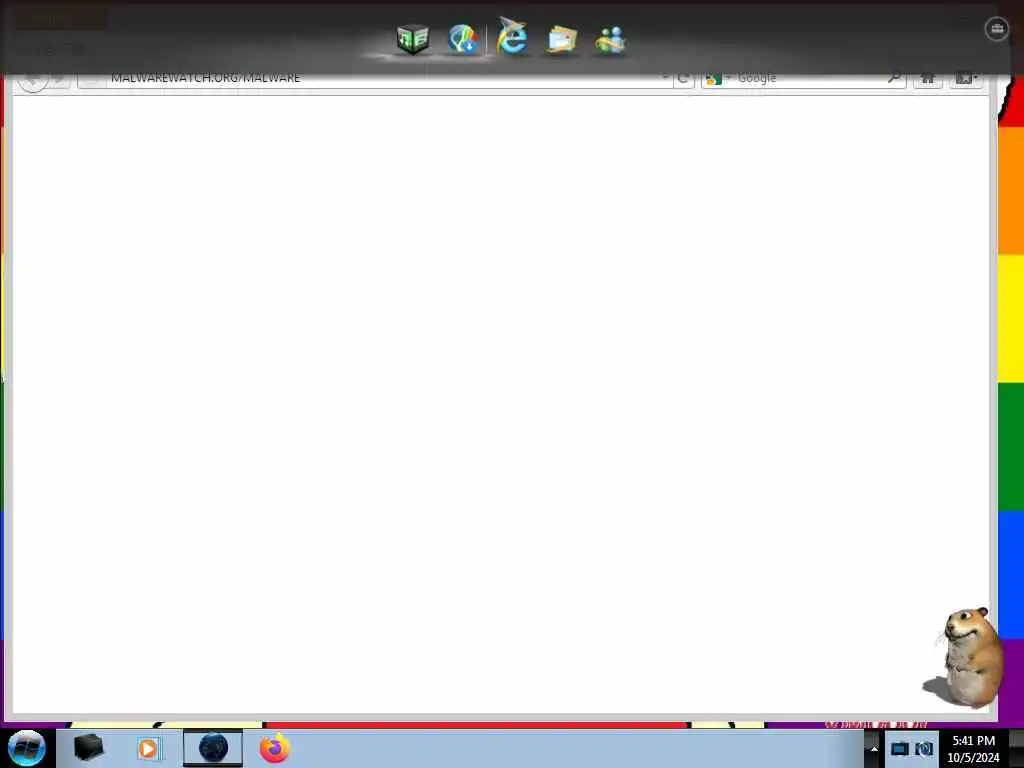Reload the page with the refresh icon

(x=683, y=78)
